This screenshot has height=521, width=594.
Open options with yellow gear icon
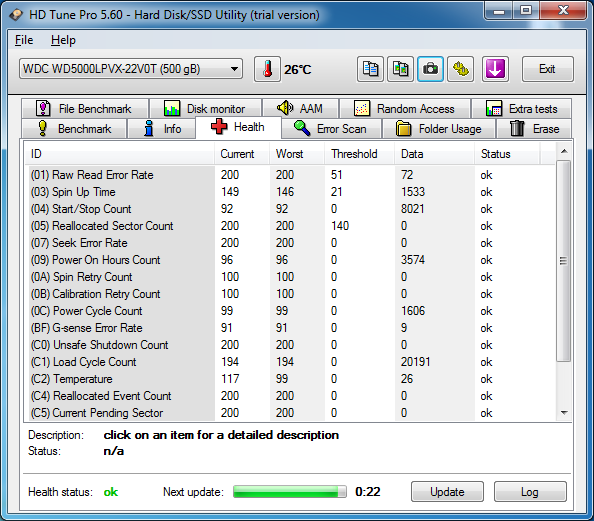[460, 69]
